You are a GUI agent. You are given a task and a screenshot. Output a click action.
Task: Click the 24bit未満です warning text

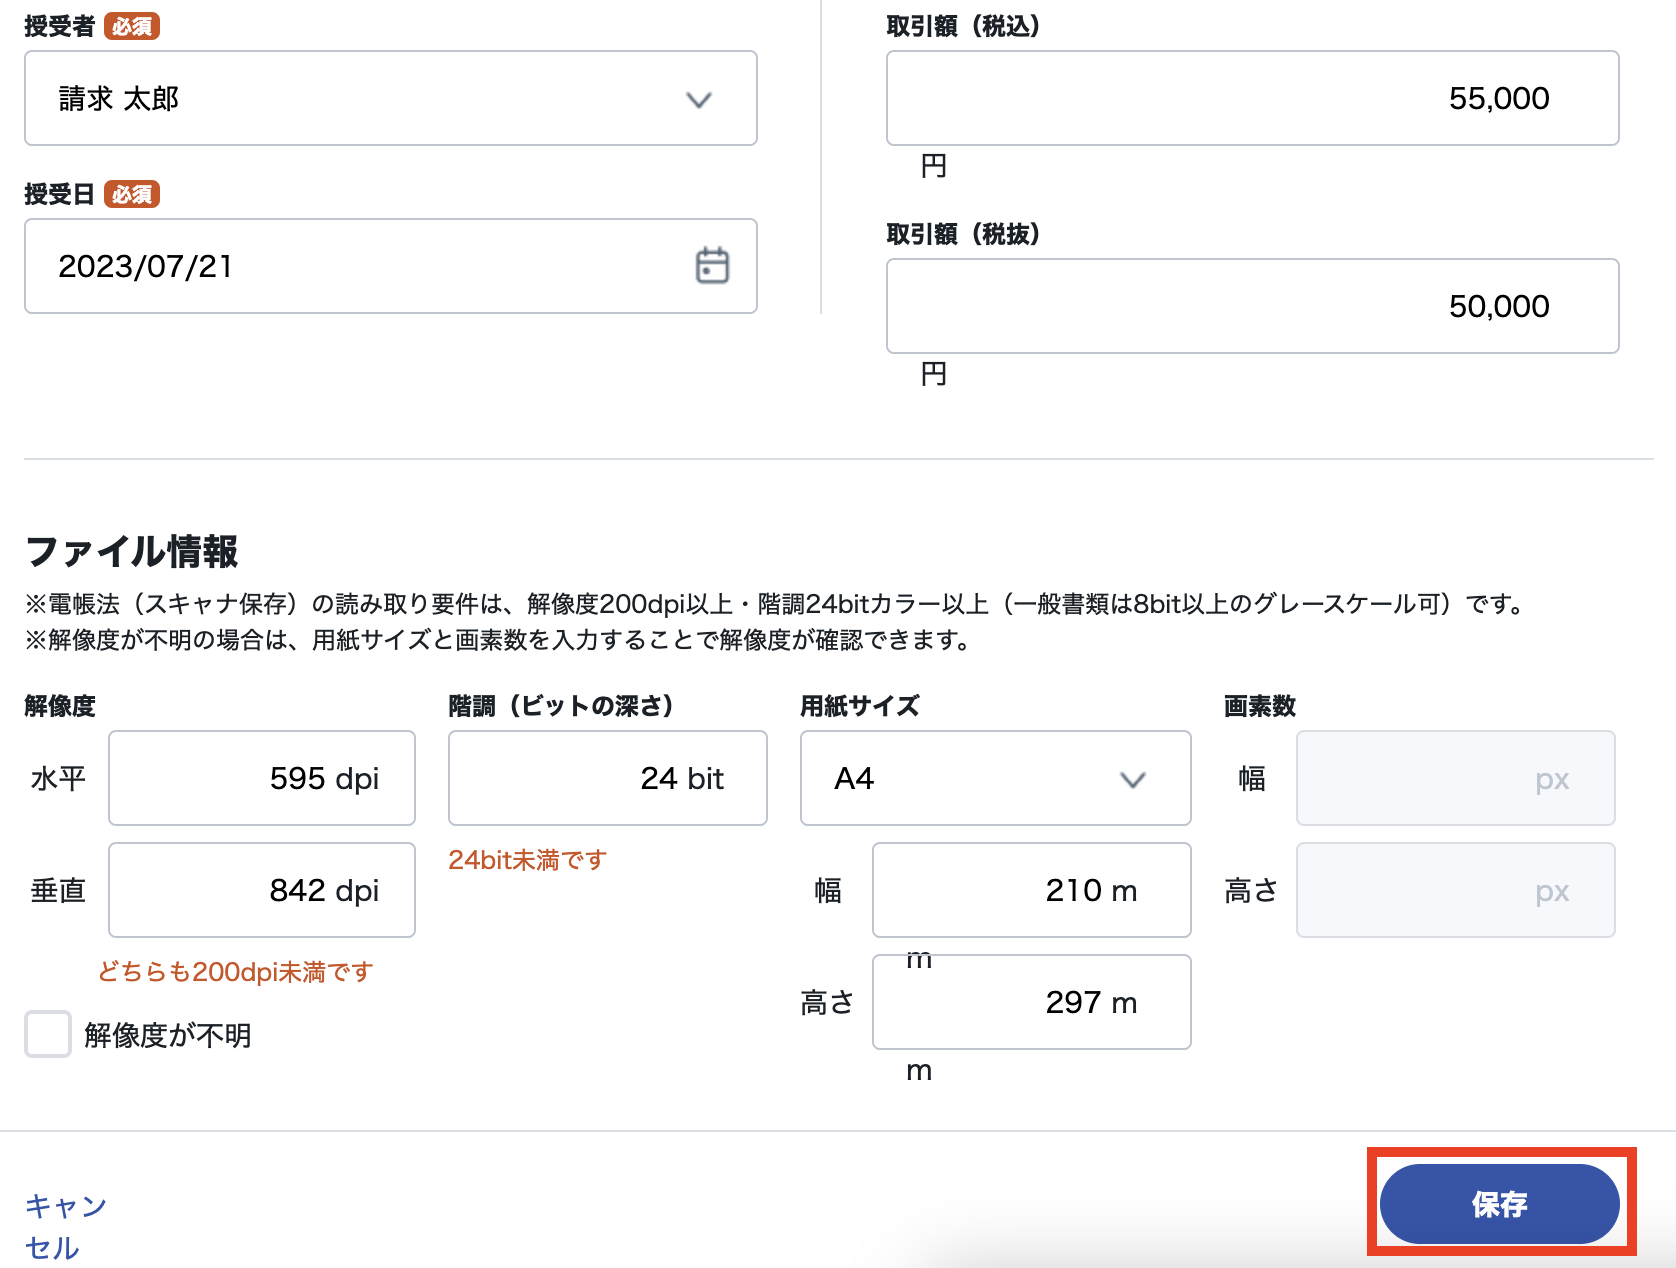528,860
